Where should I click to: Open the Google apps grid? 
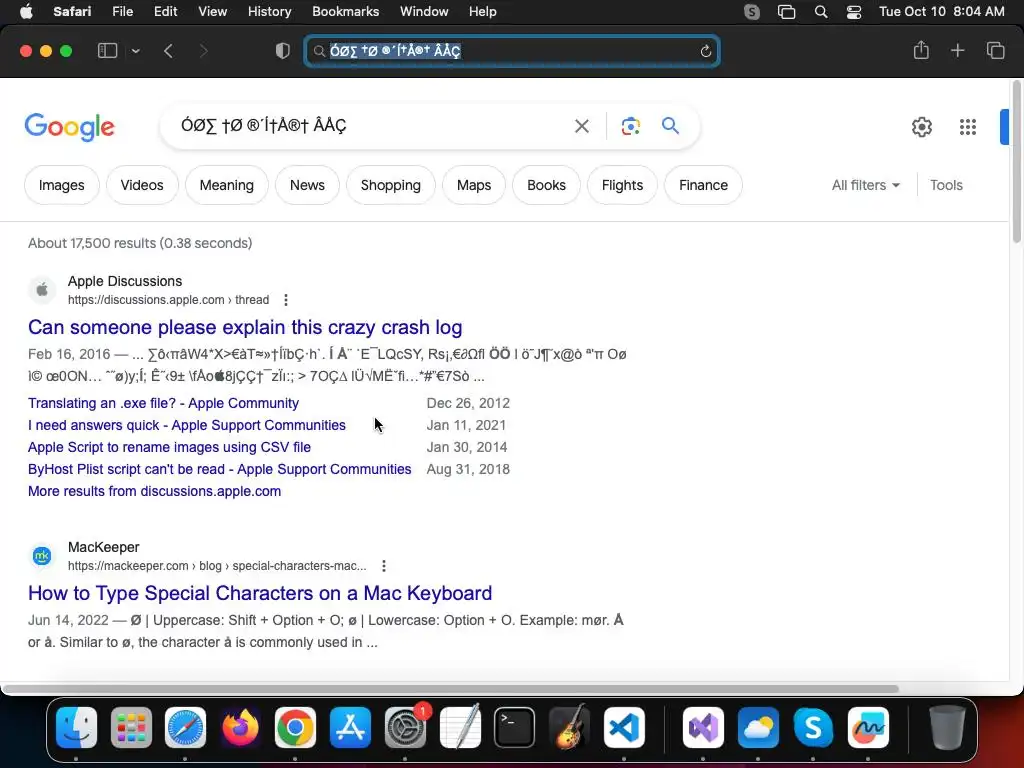tap(968, 127)
